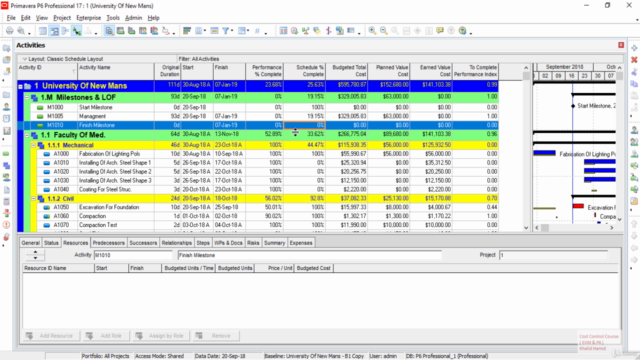Collapse the 1.M Milestones & LOF group
Screen dimensions: 640x360
point(27,98)
